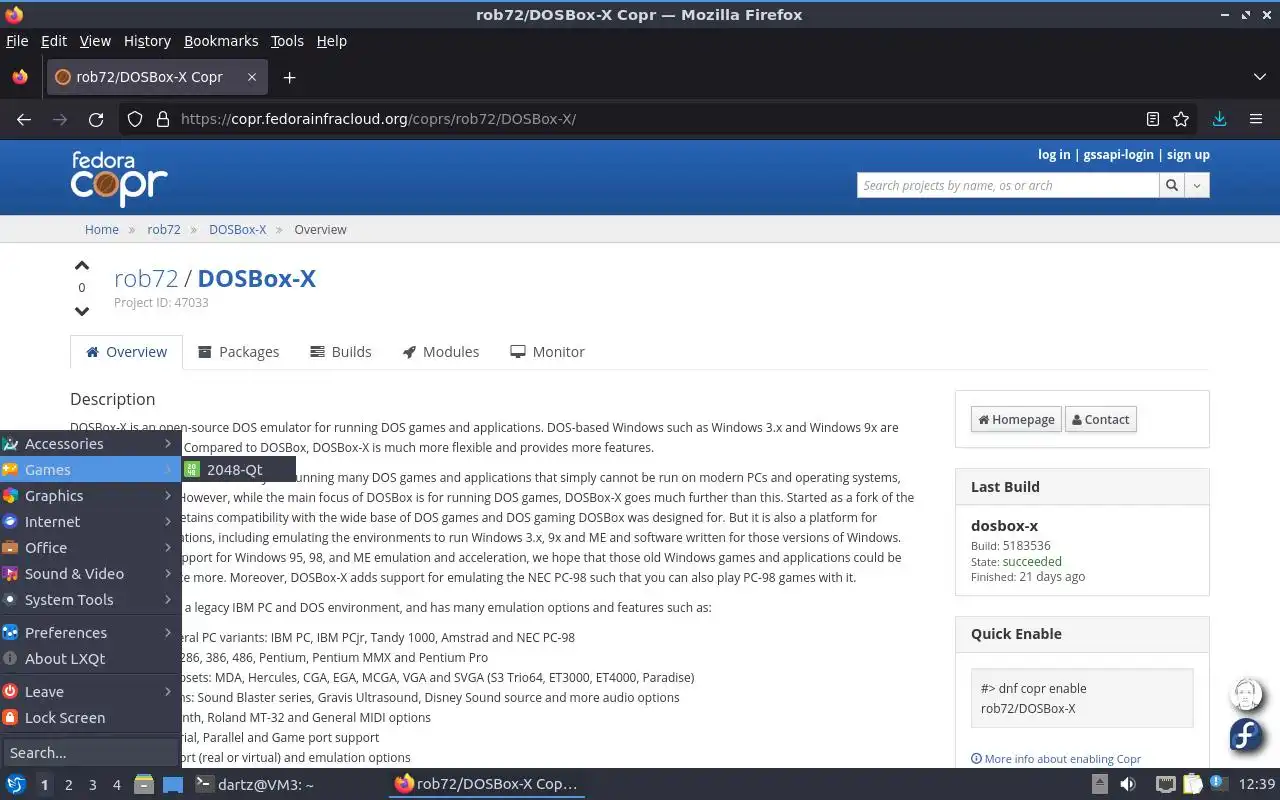This screenshot has width=1280, height=800.
Task: Expand the Office menu category
Action: (x=90, y=547)
